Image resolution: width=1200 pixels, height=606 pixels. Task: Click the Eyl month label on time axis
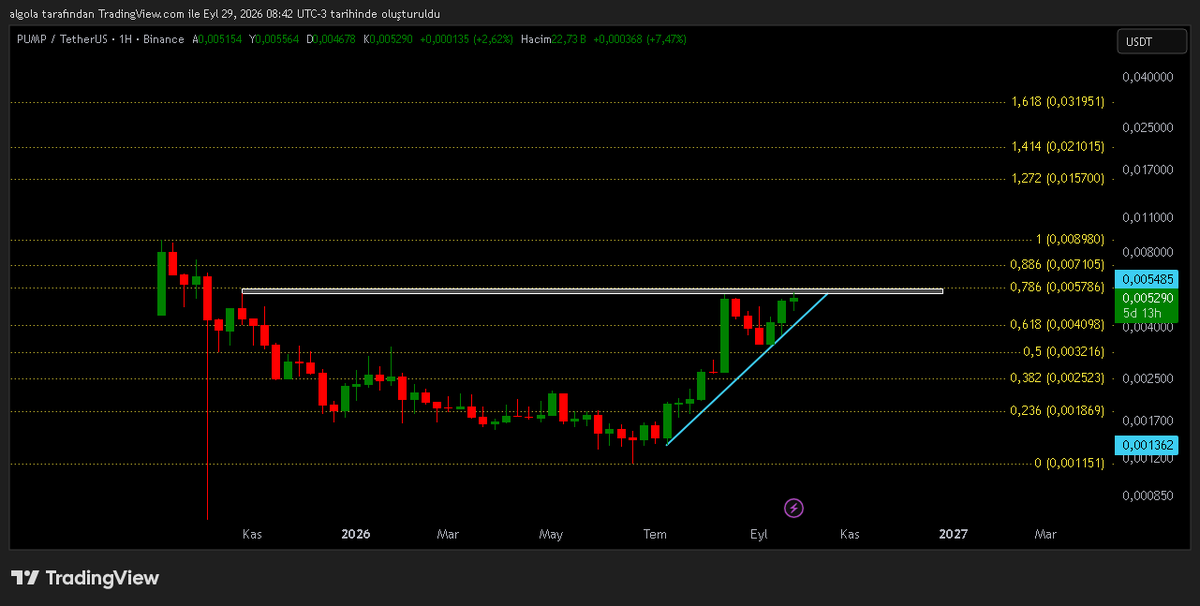click(x=759, y=535)
